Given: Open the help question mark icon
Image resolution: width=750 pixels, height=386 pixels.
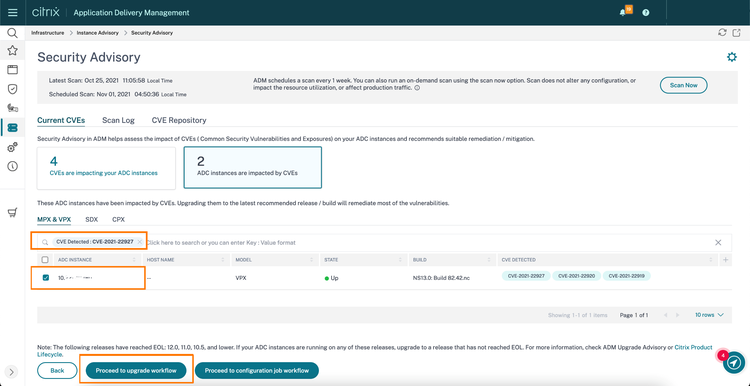Looking at the screenshot, I should (x=646, y=13).
